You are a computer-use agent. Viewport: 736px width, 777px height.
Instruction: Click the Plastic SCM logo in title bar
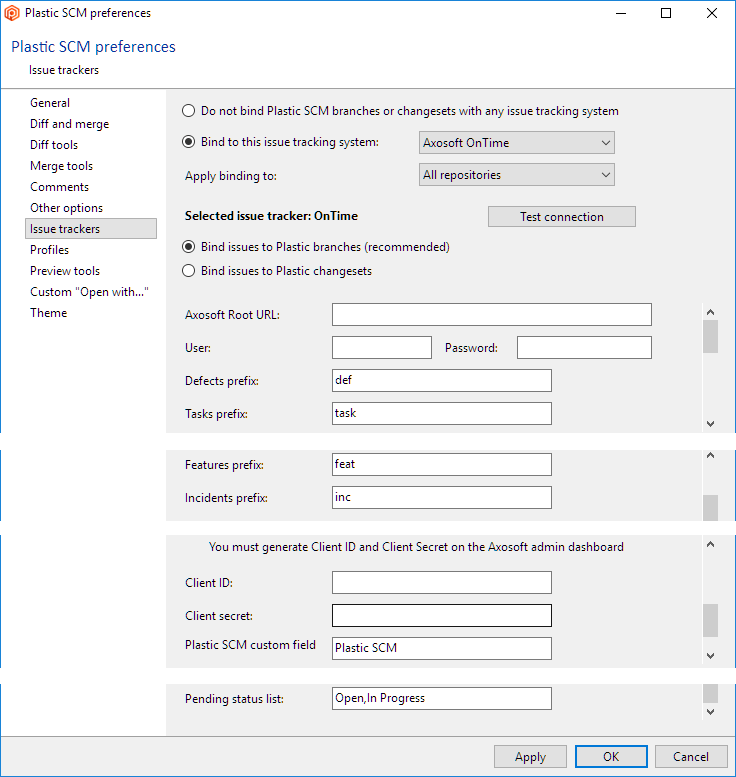(12, 13)
